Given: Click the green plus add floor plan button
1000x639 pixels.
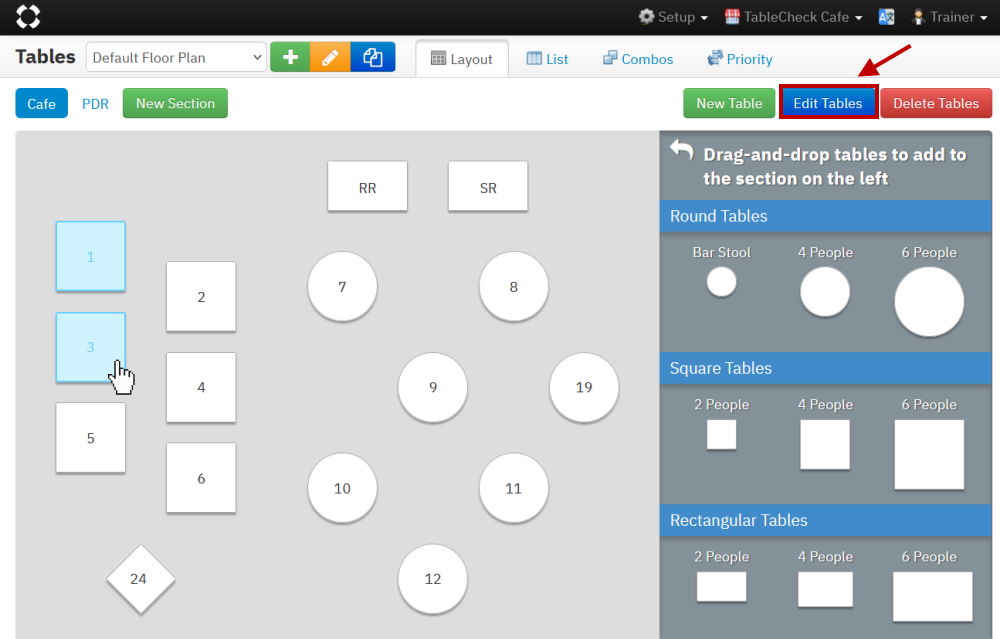Looking at the screenshot, I should point(290,57).
